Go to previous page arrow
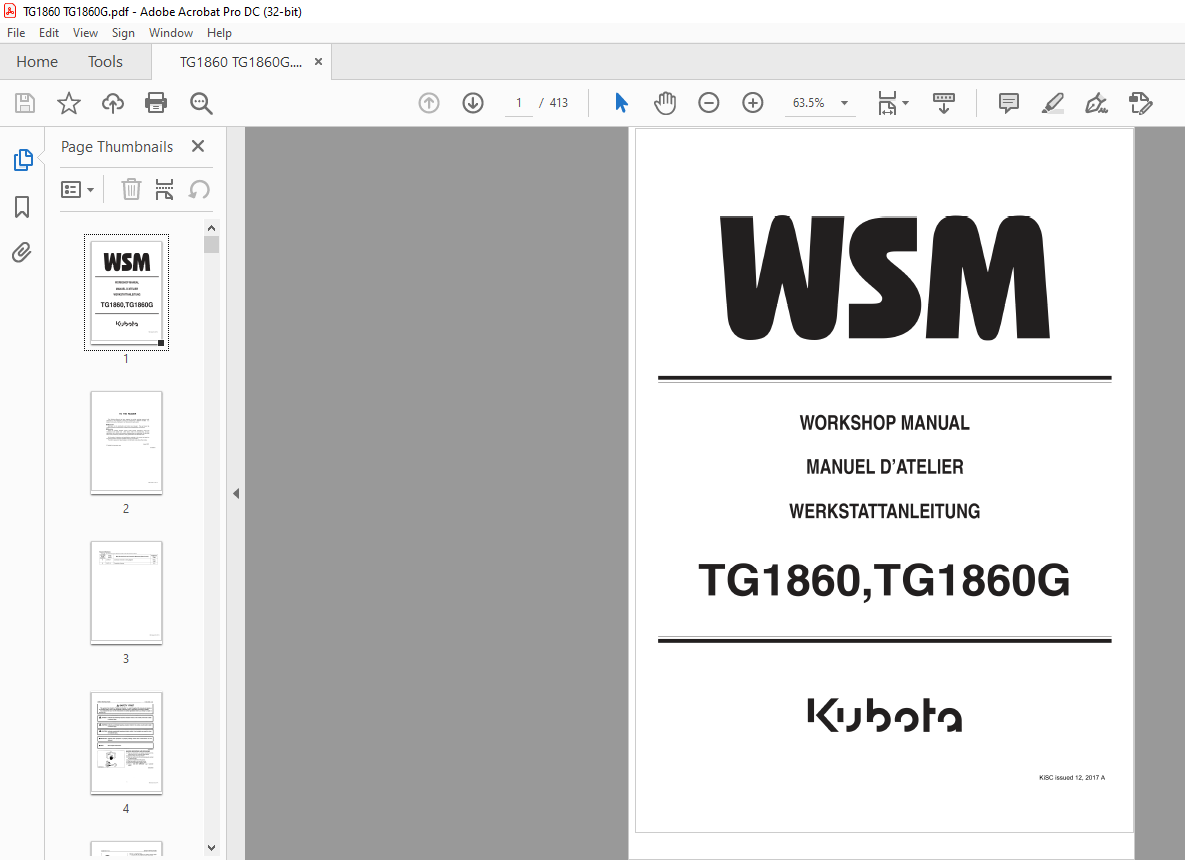1185x860 pixels. pos(429,103)
